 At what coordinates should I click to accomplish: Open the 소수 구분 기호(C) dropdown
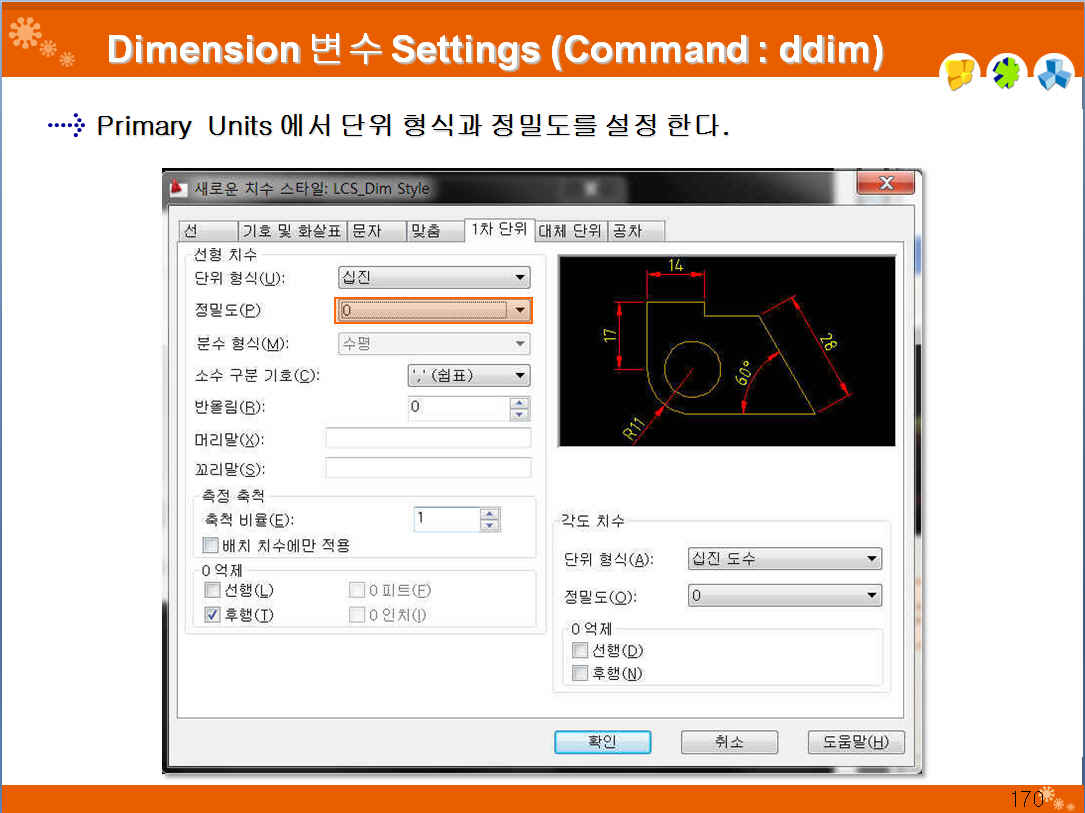[468, 376]
